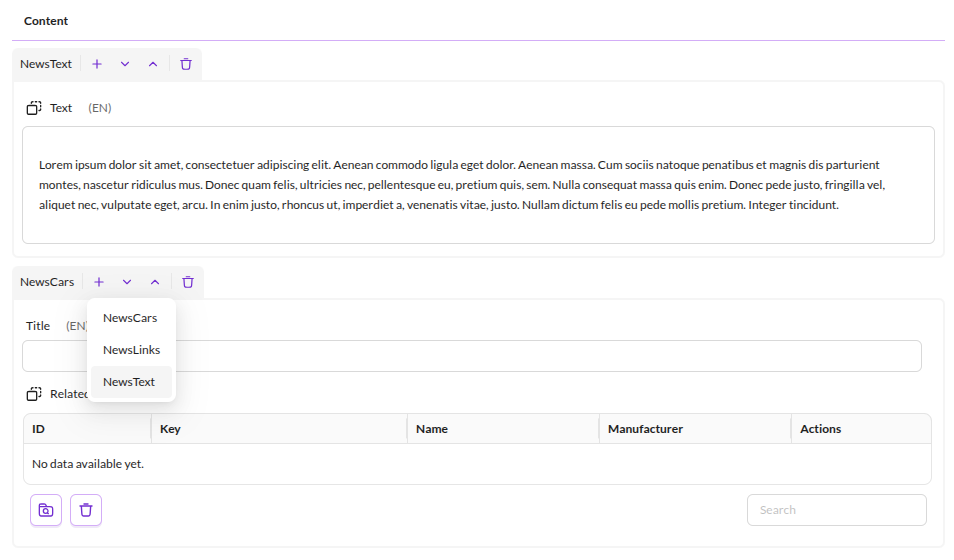The width and height of the screenshot is (954, 560).
Task: Choose NewsCars from the add-block menu
Action: click(x=131, y=318)
